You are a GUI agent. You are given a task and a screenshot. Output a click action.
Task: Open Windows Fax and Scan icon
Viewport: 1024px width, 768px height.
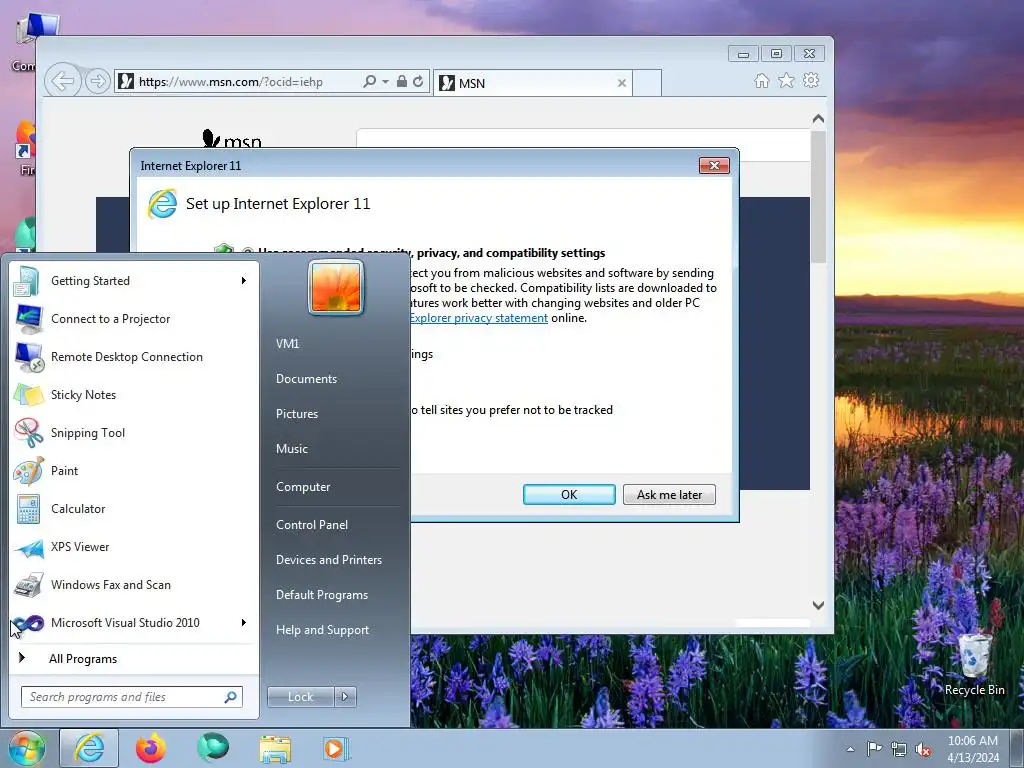(28, 584)
